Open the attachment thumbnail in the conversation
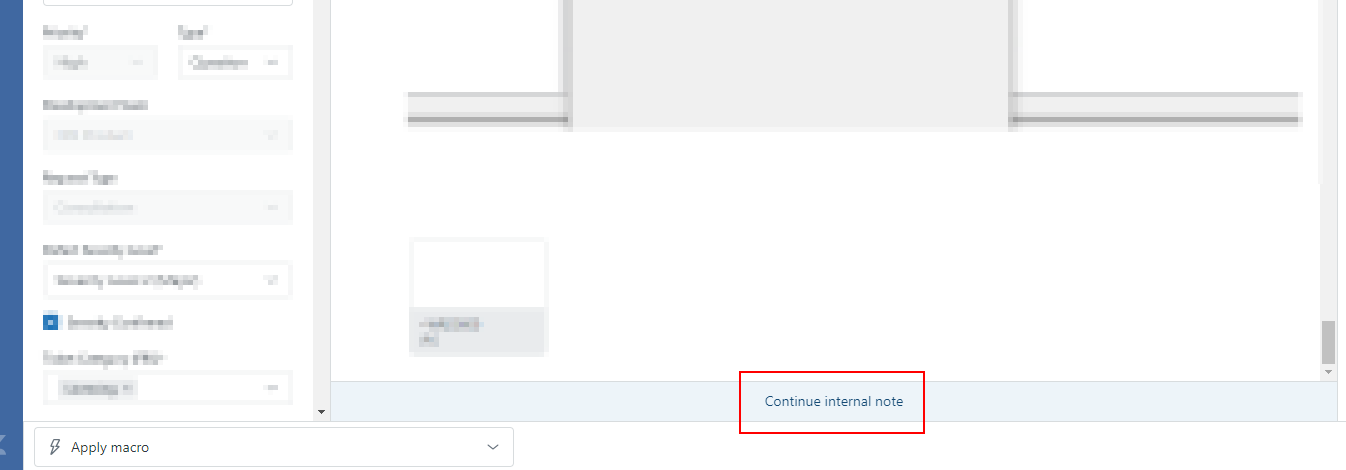This screenshot has width=1346, height=470. pyautogui.click(x=479, y=296)
